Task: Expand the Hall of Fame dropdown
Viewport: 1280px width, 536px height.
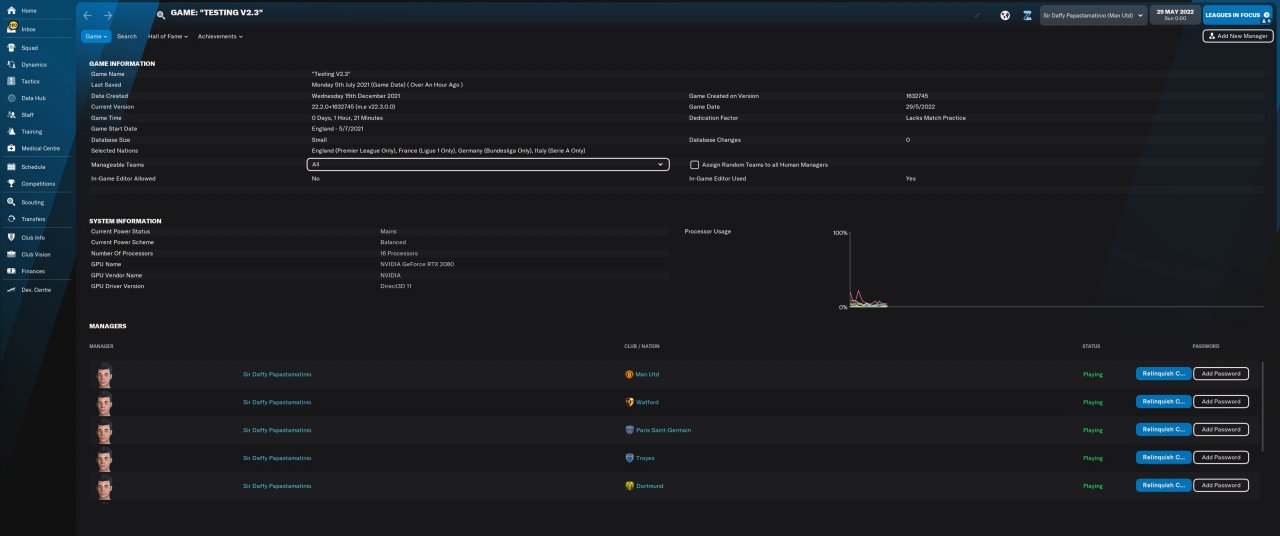Action: tap(169, 36)
